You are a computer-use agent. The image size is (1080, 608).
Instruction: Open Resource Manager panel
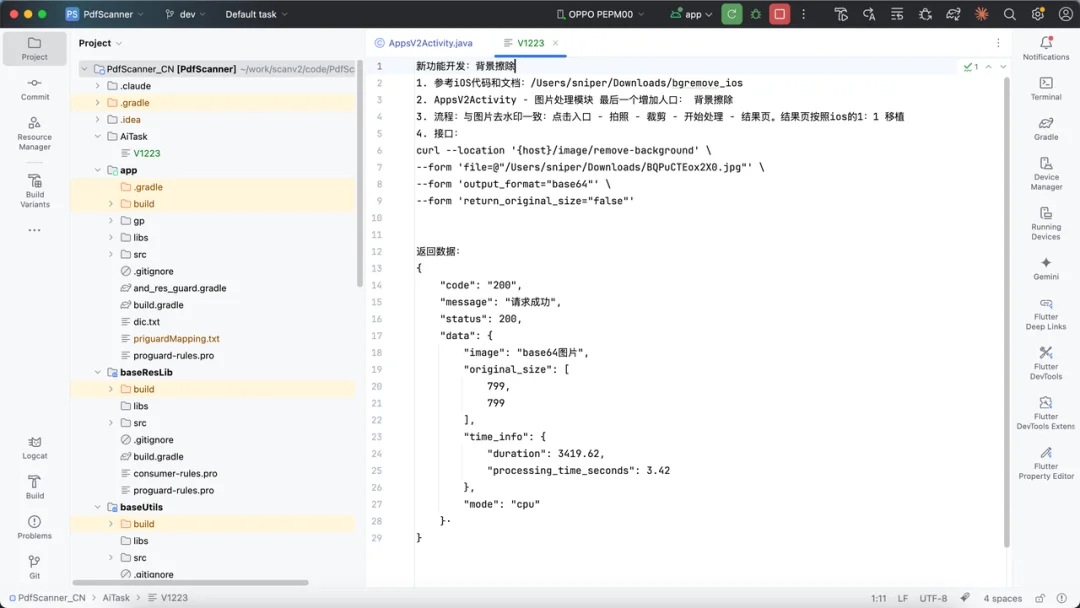tap(34, 134)
